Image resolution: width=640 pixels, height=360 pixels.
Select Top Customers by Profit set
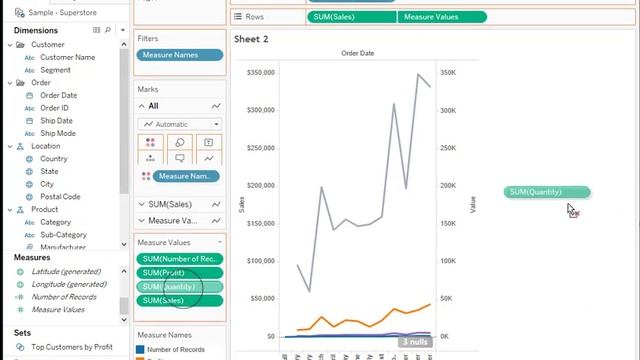point(72,347)
